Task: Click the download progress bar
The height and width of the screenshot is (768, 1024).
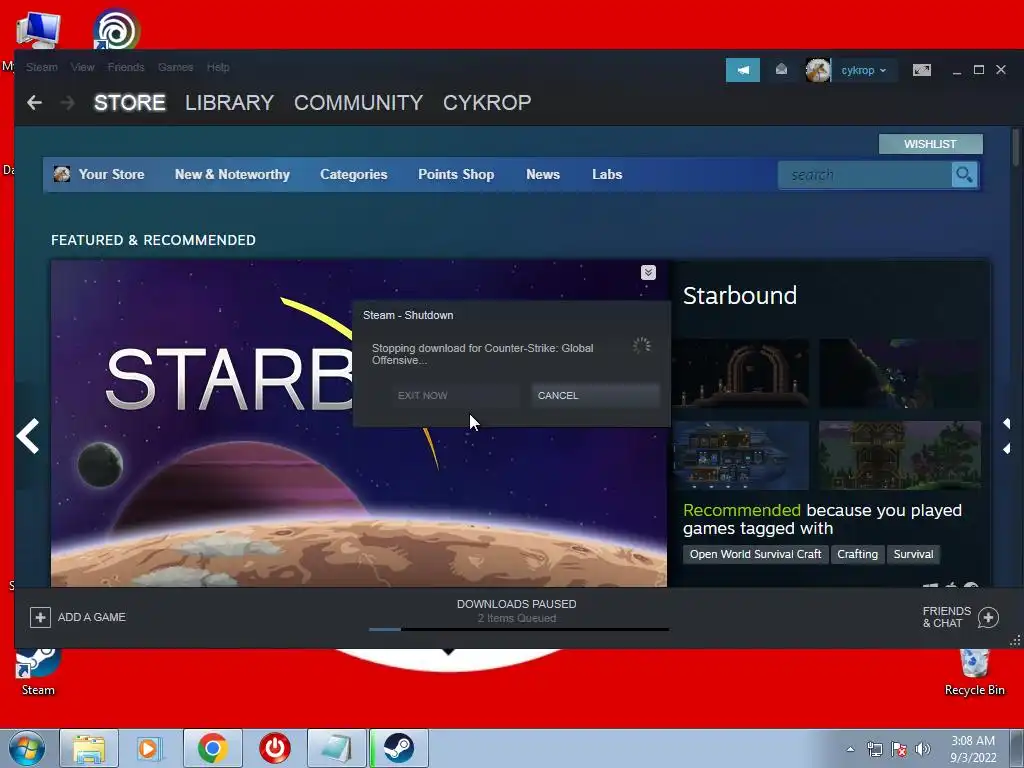Action: click(x=519, y=630)
